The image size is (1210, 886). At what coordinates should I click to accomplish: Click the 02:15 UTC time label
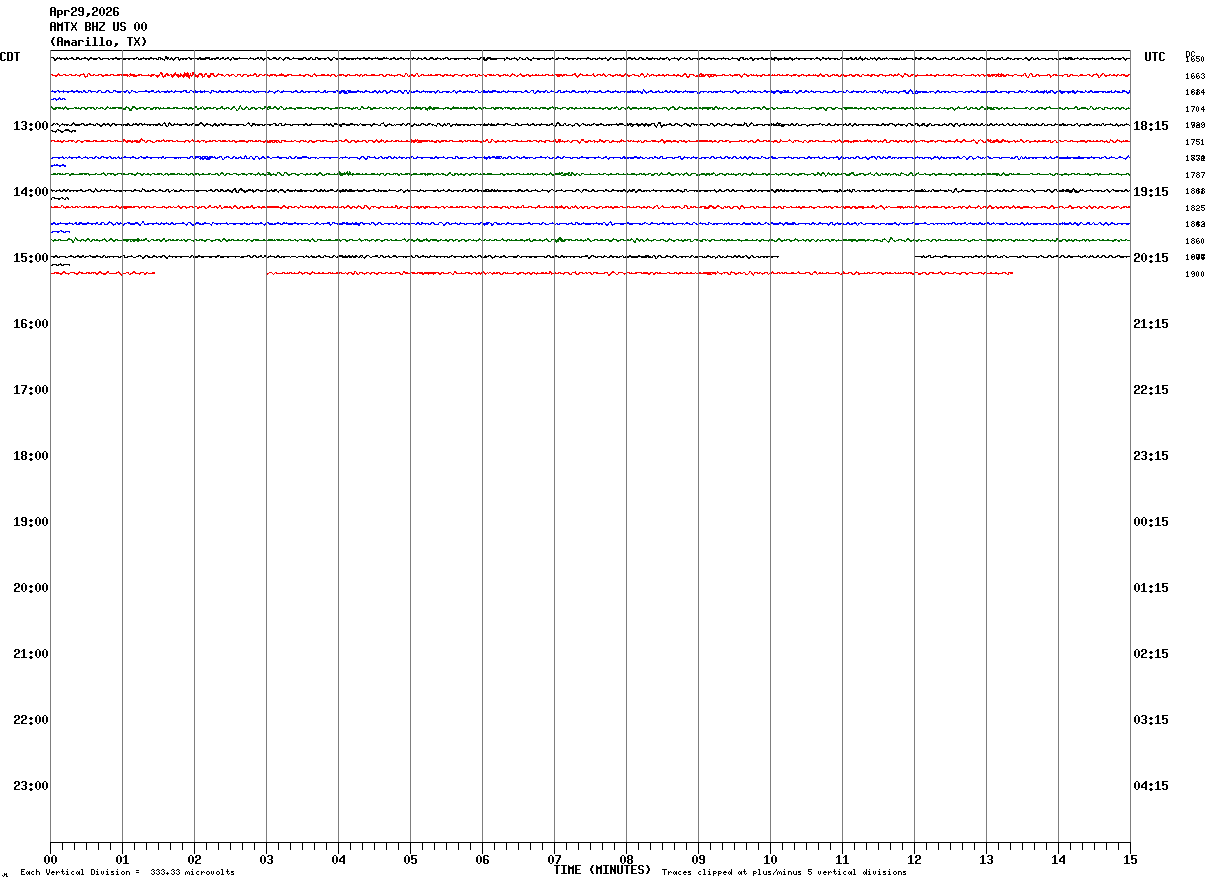(1151, 654)
